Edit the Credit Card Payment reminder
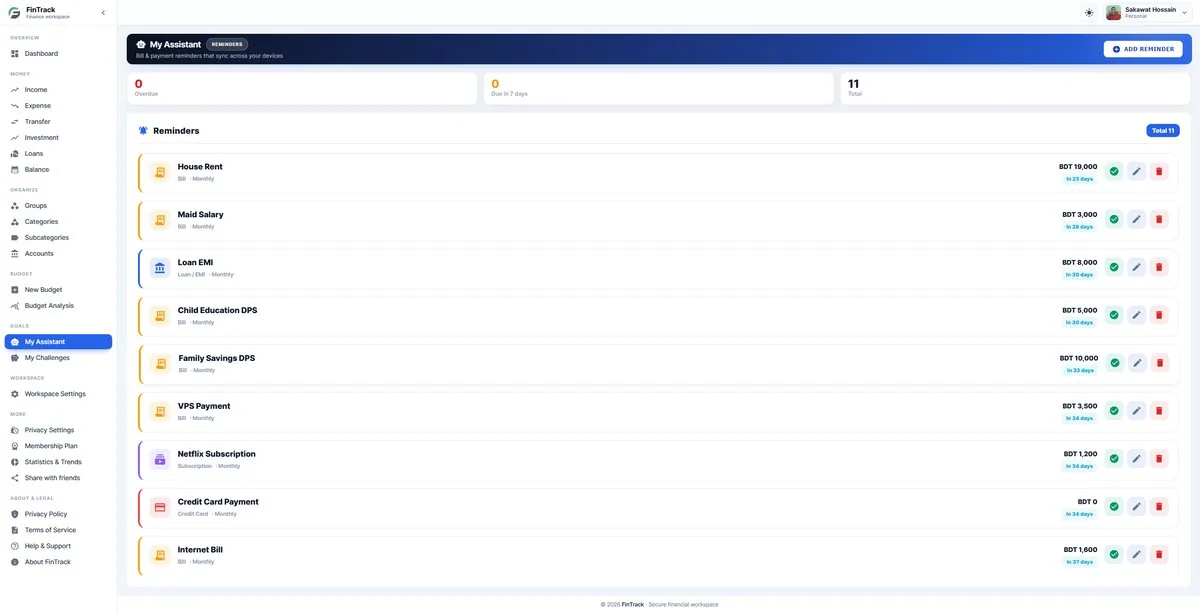Screen dimensions: 1200x613 pyautogui.click(x=1137, y=507)
